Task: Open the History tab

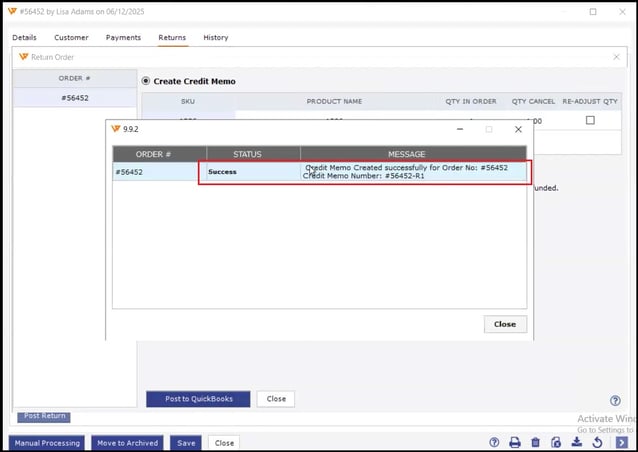Action: [x=215, y=38]
